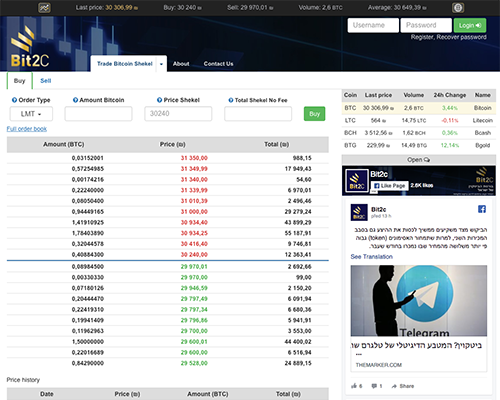Click the Recover password link
This screenshot has width=500, height=400.
[461, 37]
